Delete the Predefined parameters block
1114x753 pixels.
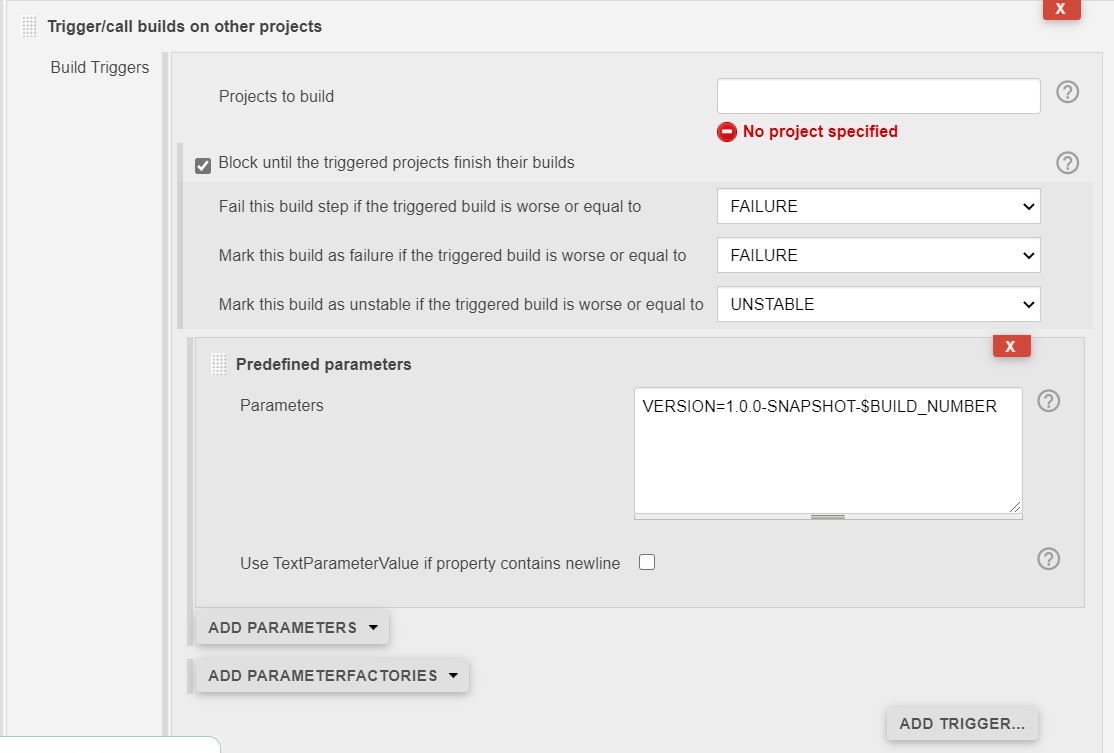[x=1012, y=347]
